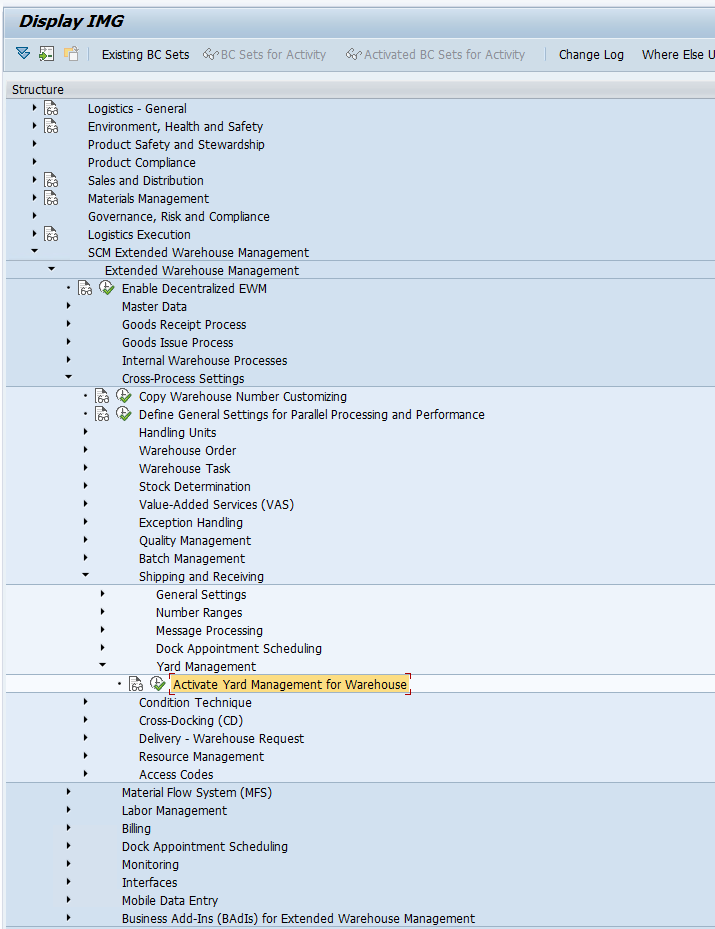Click Existing BC Sets button
The image size is (715, 929).
tap(145, 55)
